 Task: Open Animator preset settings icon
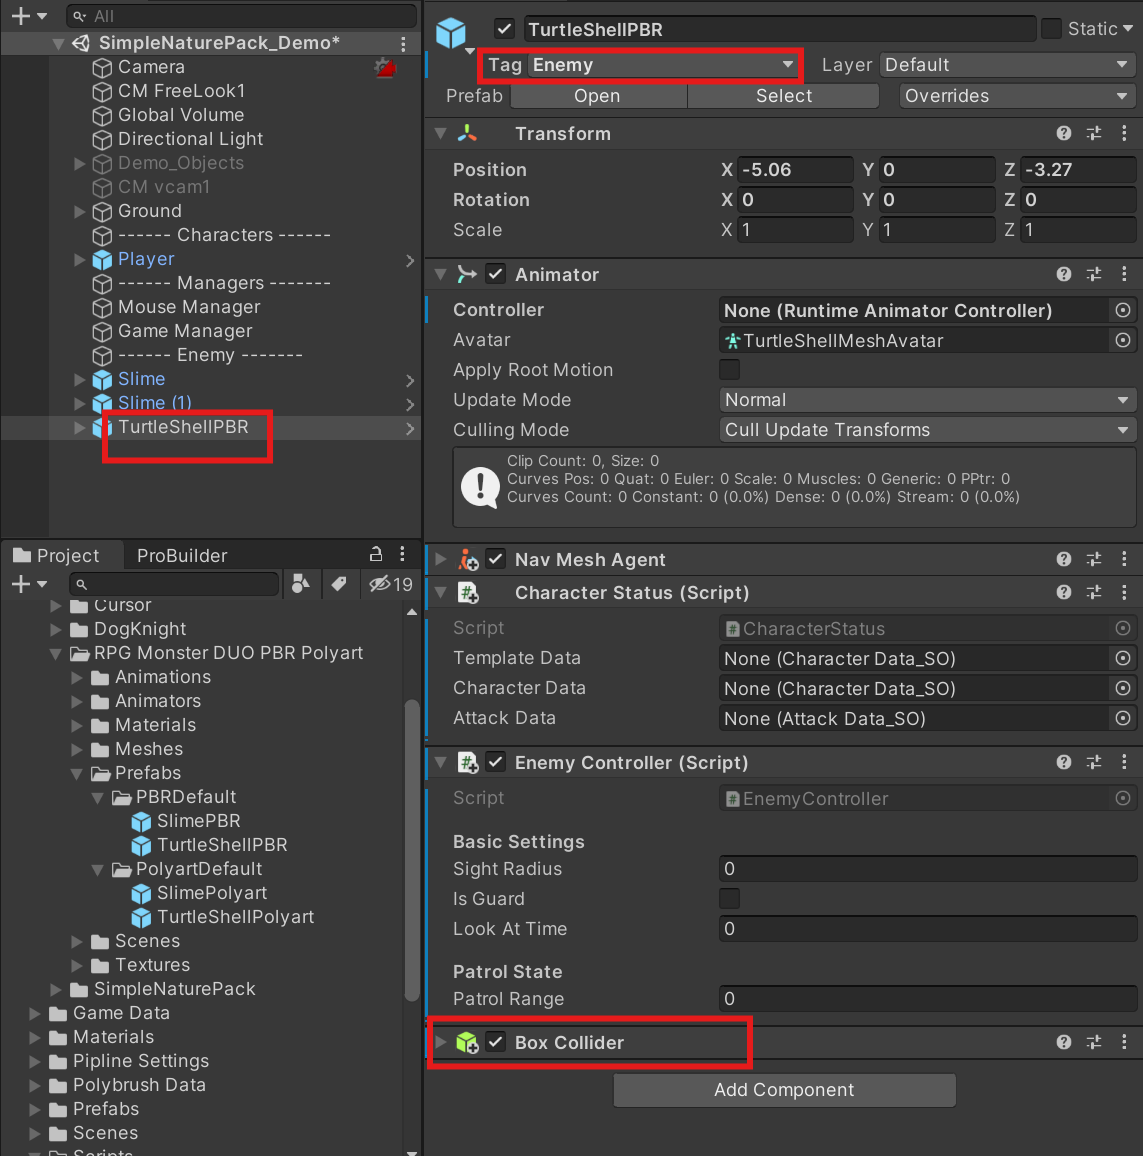(1094, 274)
